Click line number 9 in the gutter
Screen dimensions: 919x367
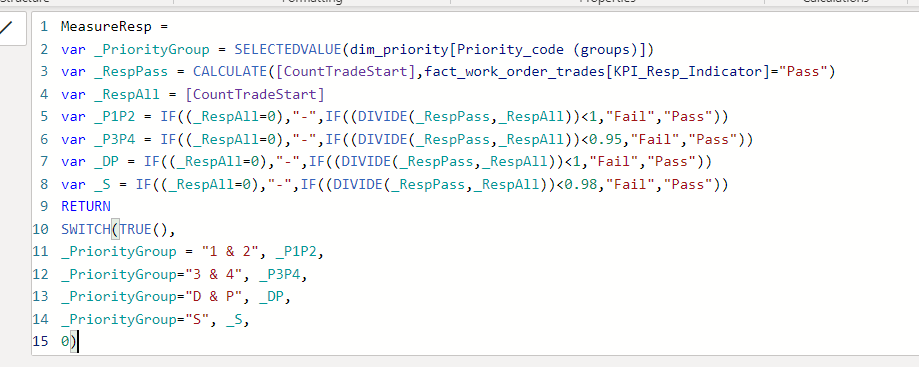45,207
